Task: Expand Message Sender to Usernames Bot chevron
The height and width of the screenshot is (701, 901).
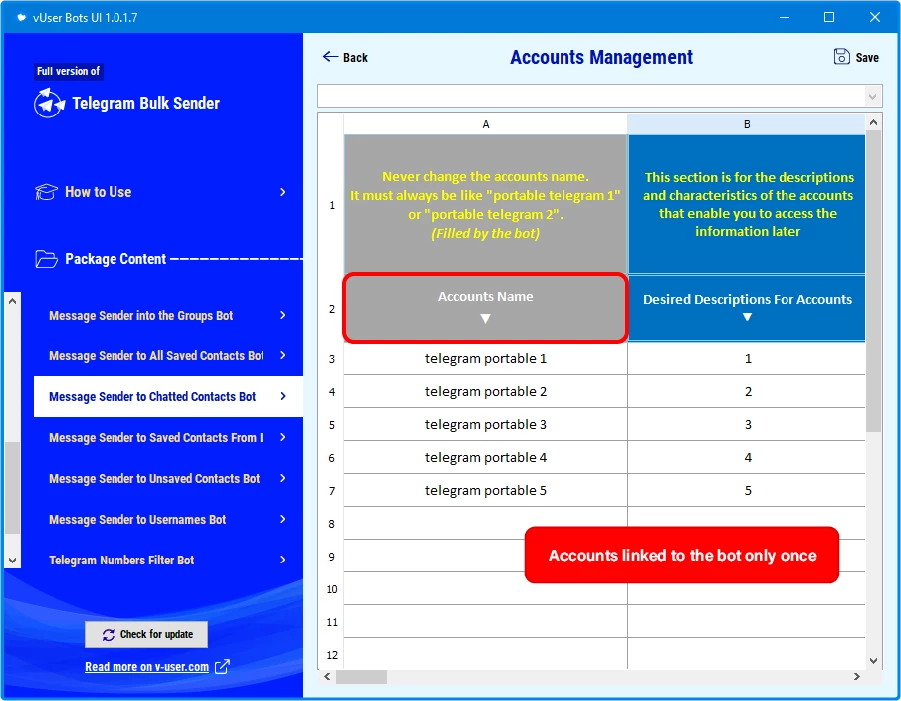Action: coord(283,519)
